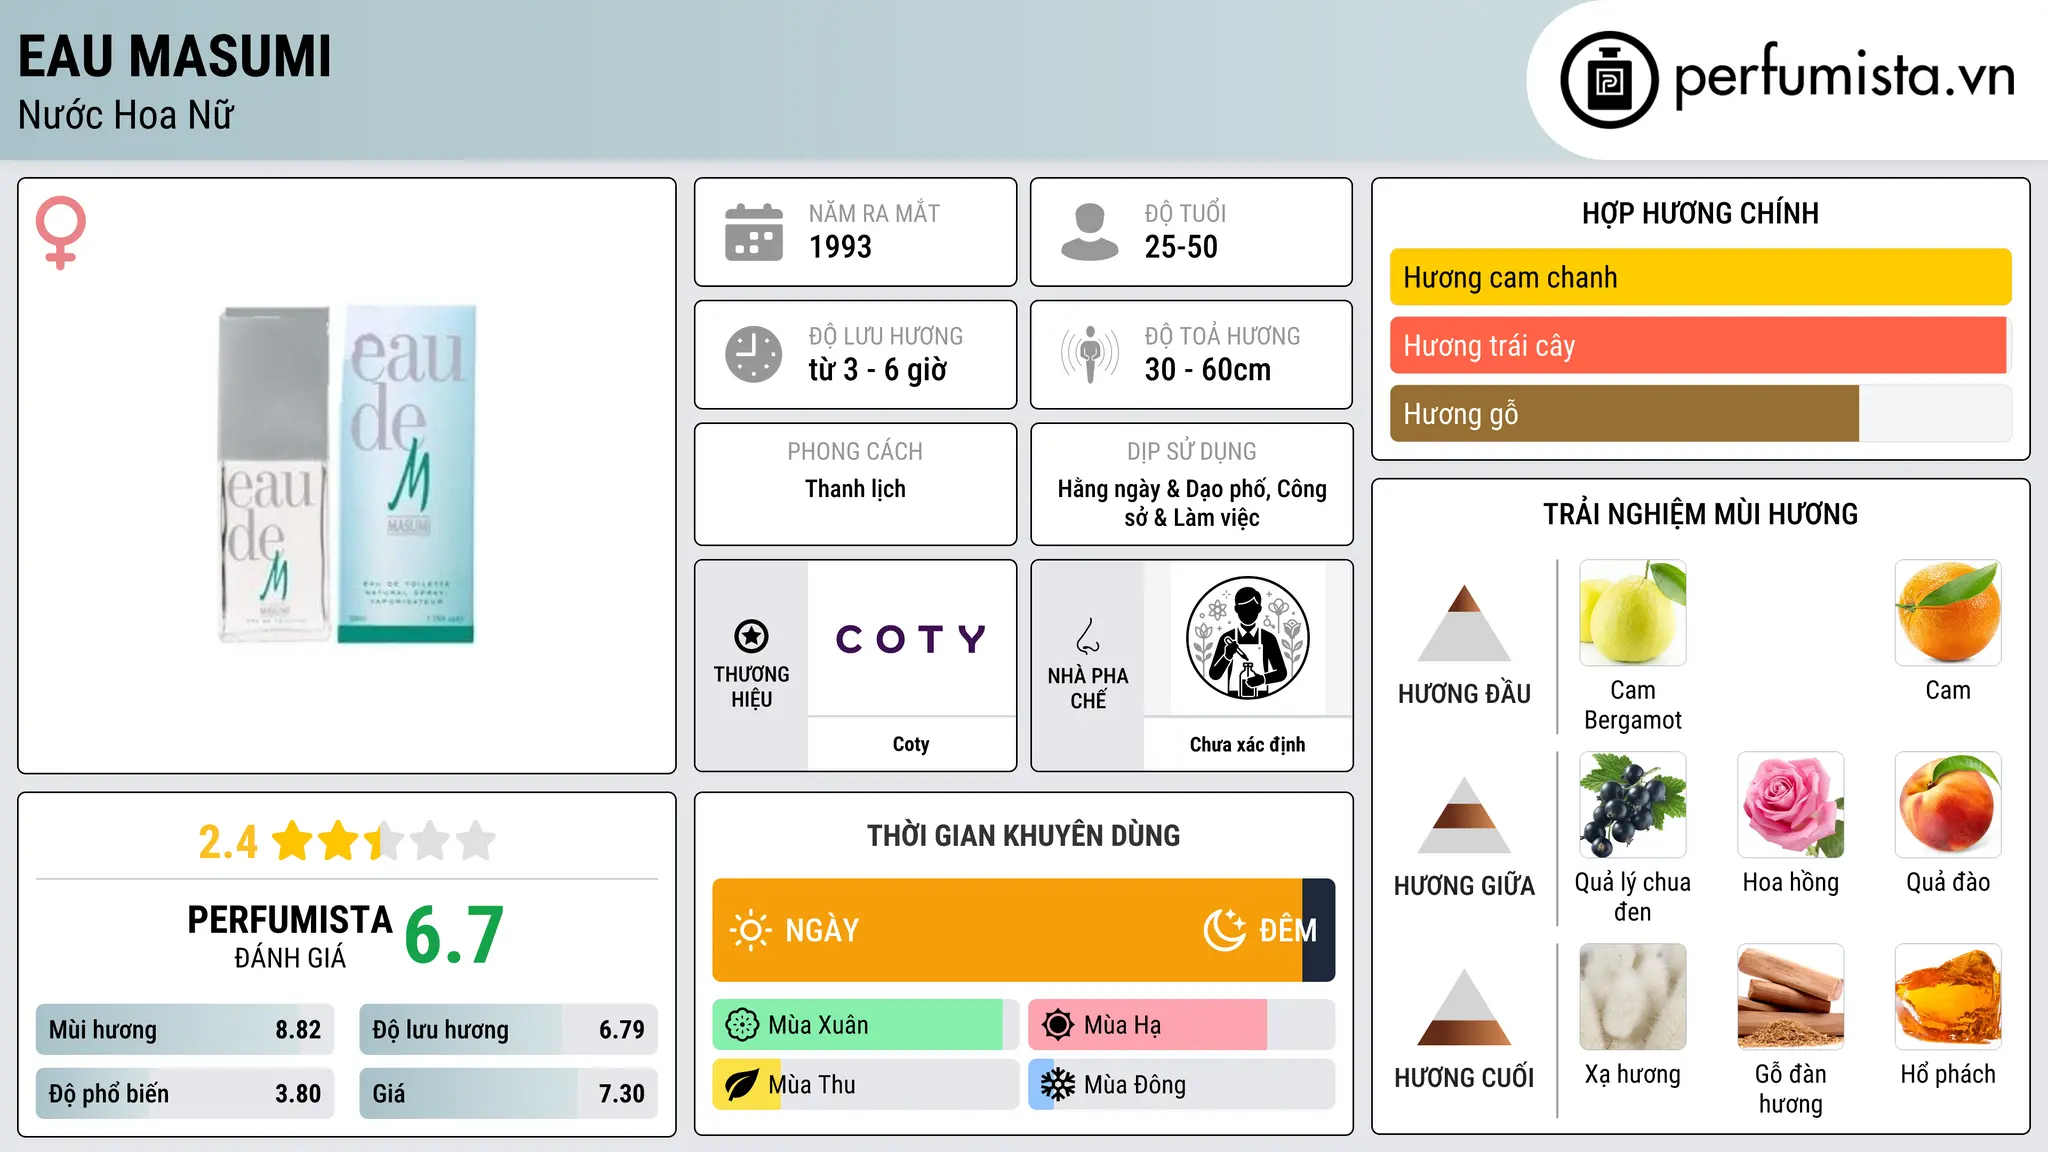Click the pink Mùa Hạ season bar
This screenshot has height=1152, width=2048.
coord(1147,1025)
